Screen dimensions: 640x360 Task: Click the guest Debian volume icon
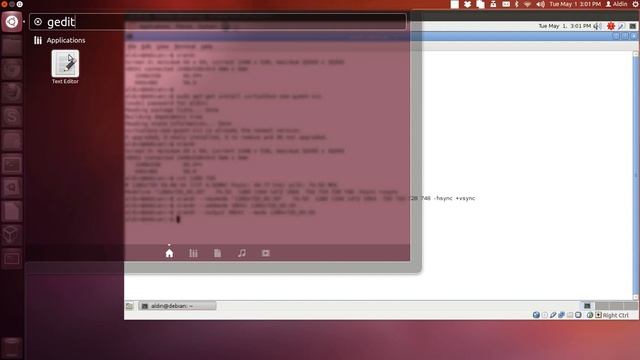[x=598, y=26]
